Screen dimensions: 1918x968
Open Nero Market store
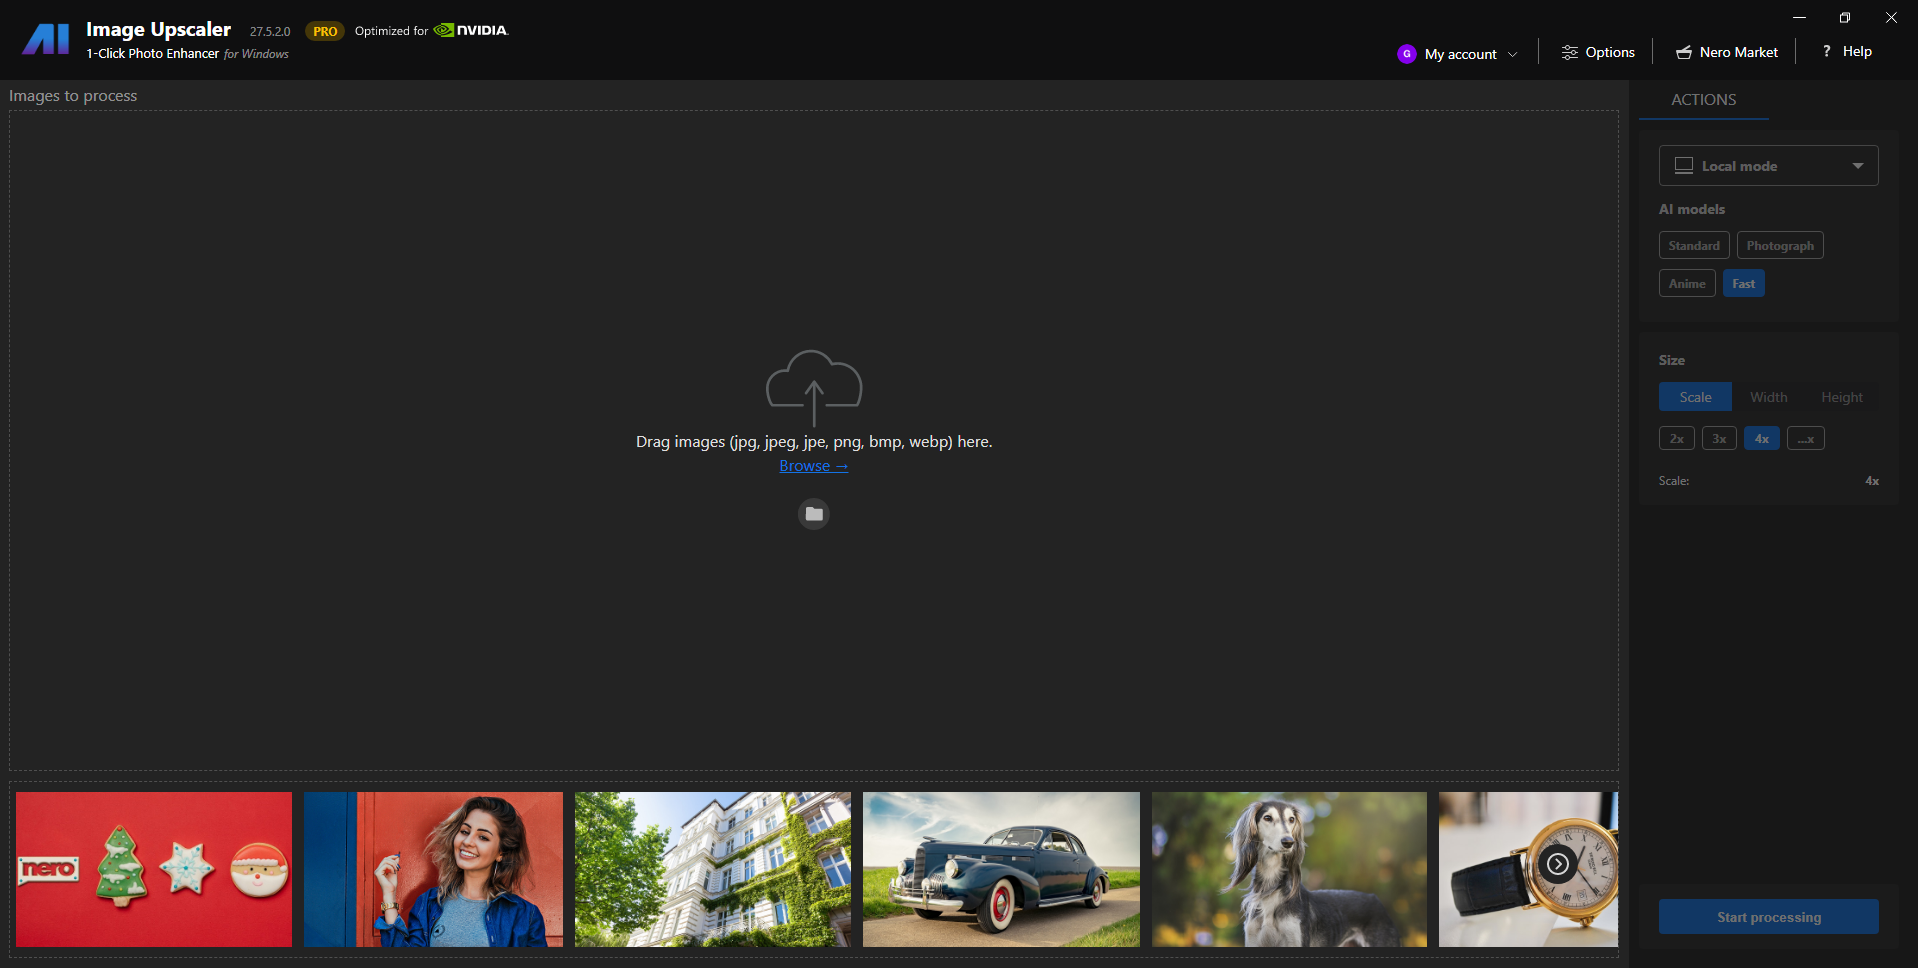pyautogui.click(x=1727, y=52)
